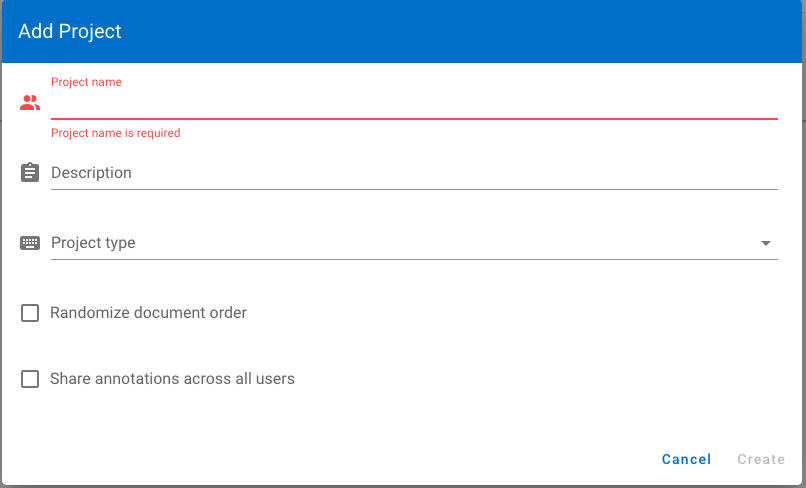Image resolution: width=806 pixels, height=488 pixels.
Task: Open the Project type select field
Action: pyautogui.click(x=414, y=243)
